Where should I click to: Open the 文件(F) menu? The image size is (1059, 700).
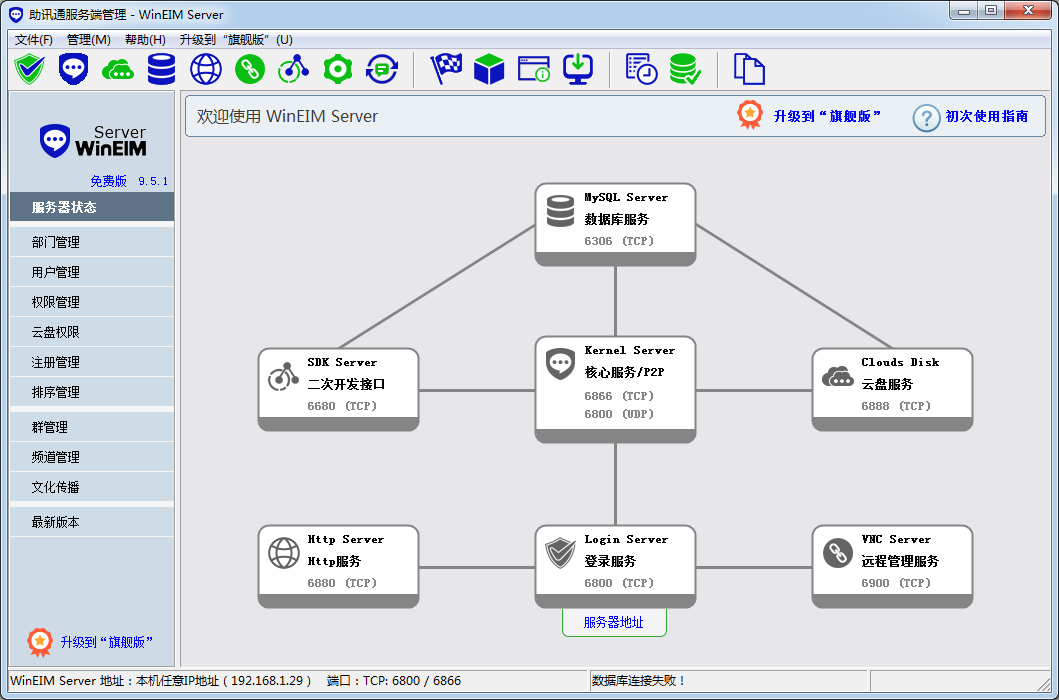click(34, 40)
